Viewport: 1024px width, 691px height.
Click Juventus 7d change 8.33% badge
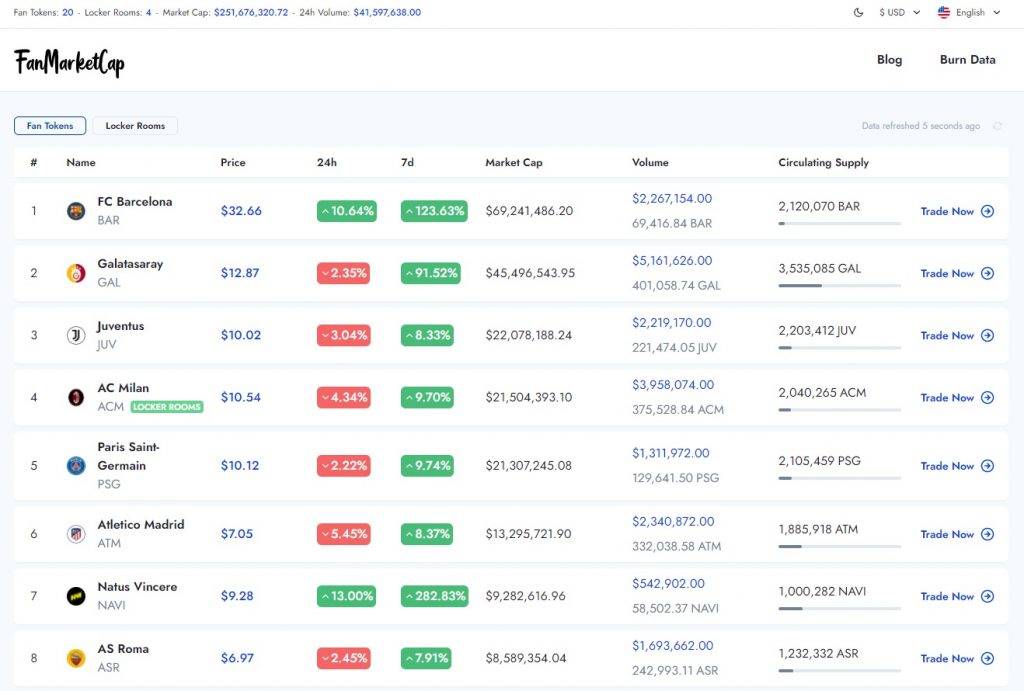point(427,335)
